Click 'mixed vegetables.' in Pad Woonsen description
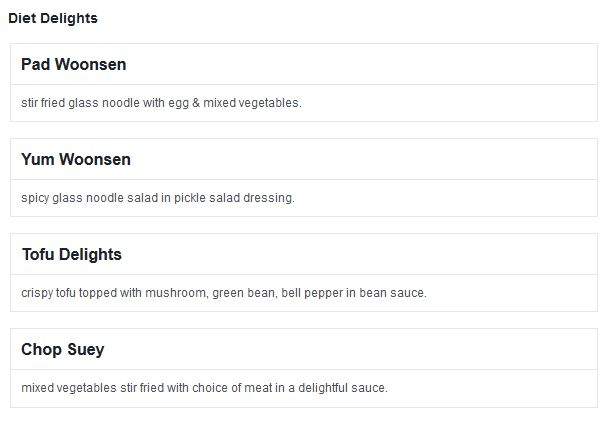This screenshot has height=423, width=610. click(252, 103)
